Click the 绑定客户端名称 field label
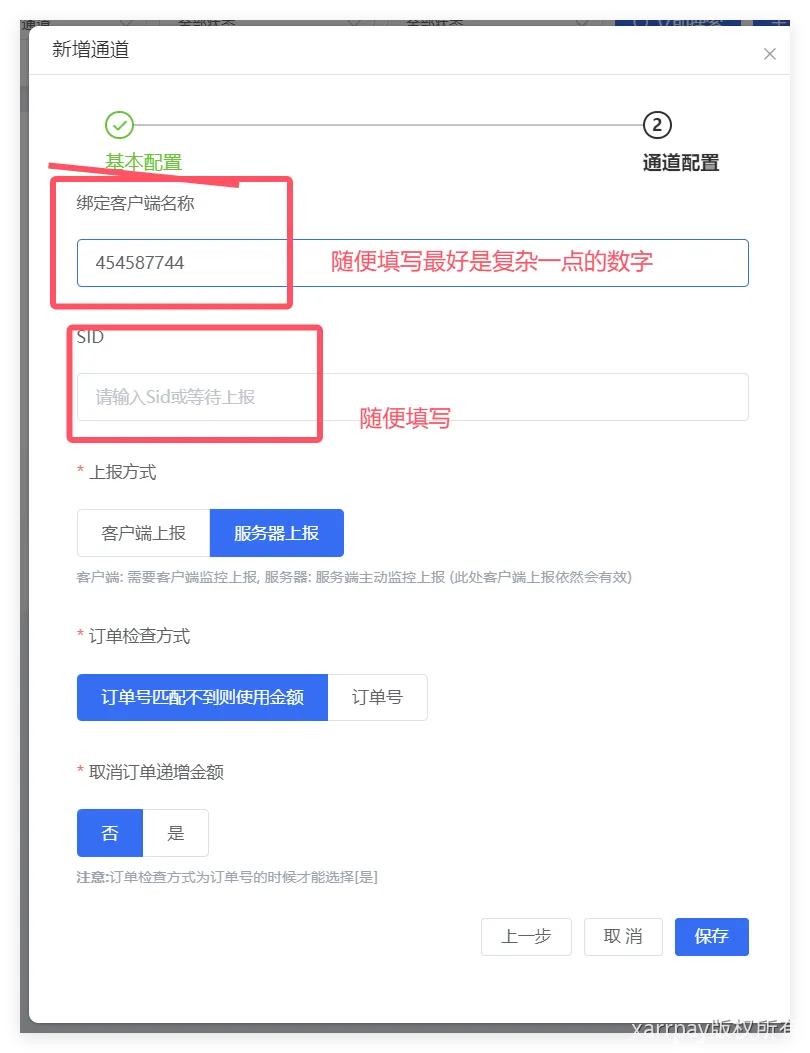810x1053 pixels. tap(136, 203)
